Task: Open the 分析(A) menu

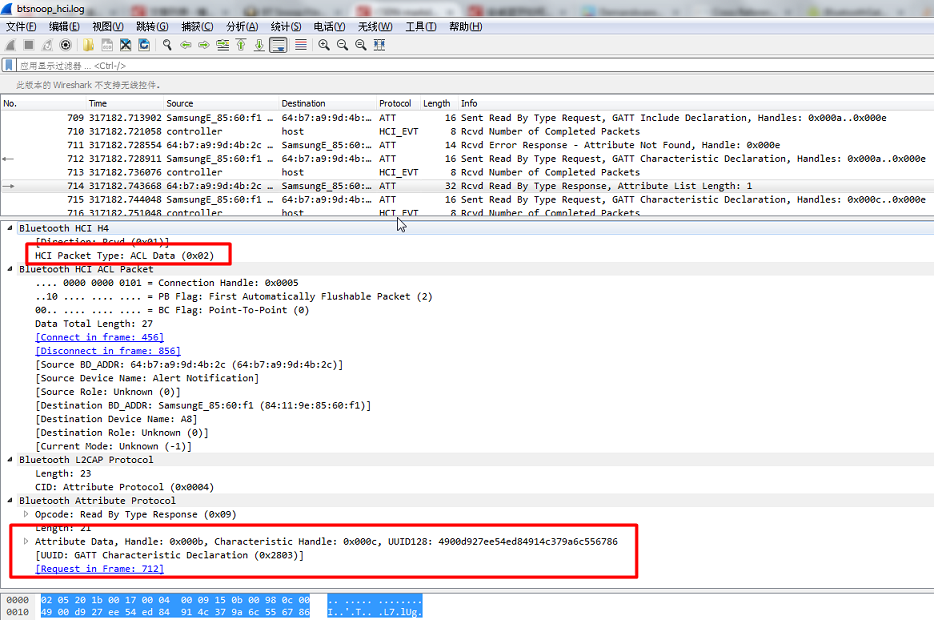Action: (x=242, y=26)
